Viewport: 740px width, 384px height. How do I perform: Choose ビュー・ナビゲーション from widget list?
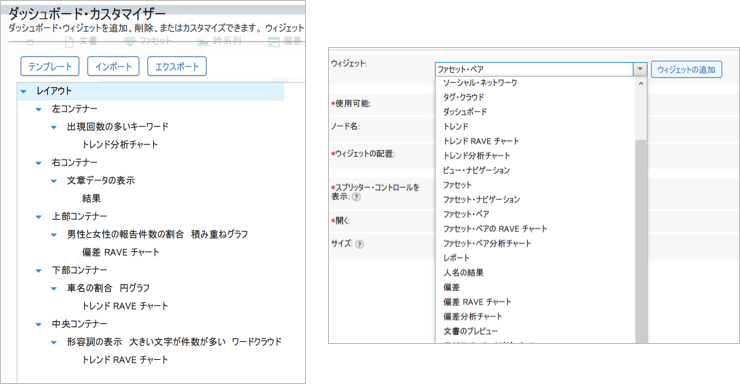(476, 170)
